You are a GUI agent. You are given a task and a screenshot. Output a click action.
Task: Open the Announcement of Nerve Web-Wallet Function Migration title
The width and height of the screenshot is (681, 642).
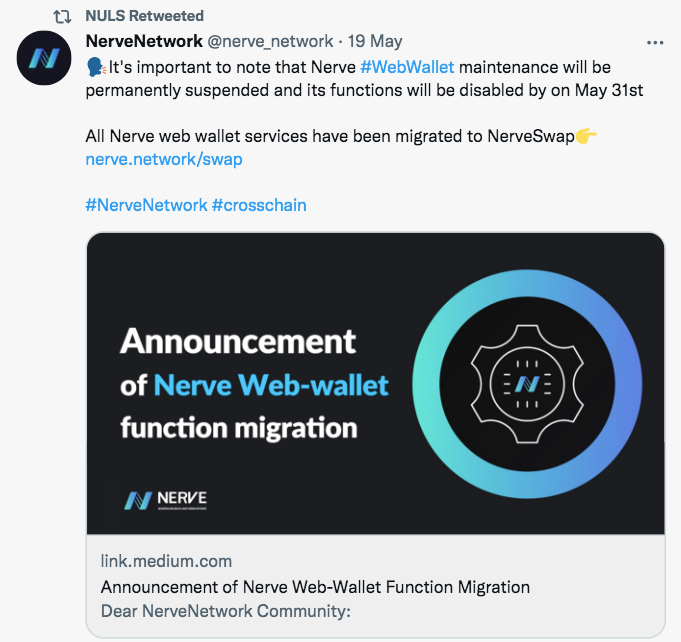pos(315,587)
